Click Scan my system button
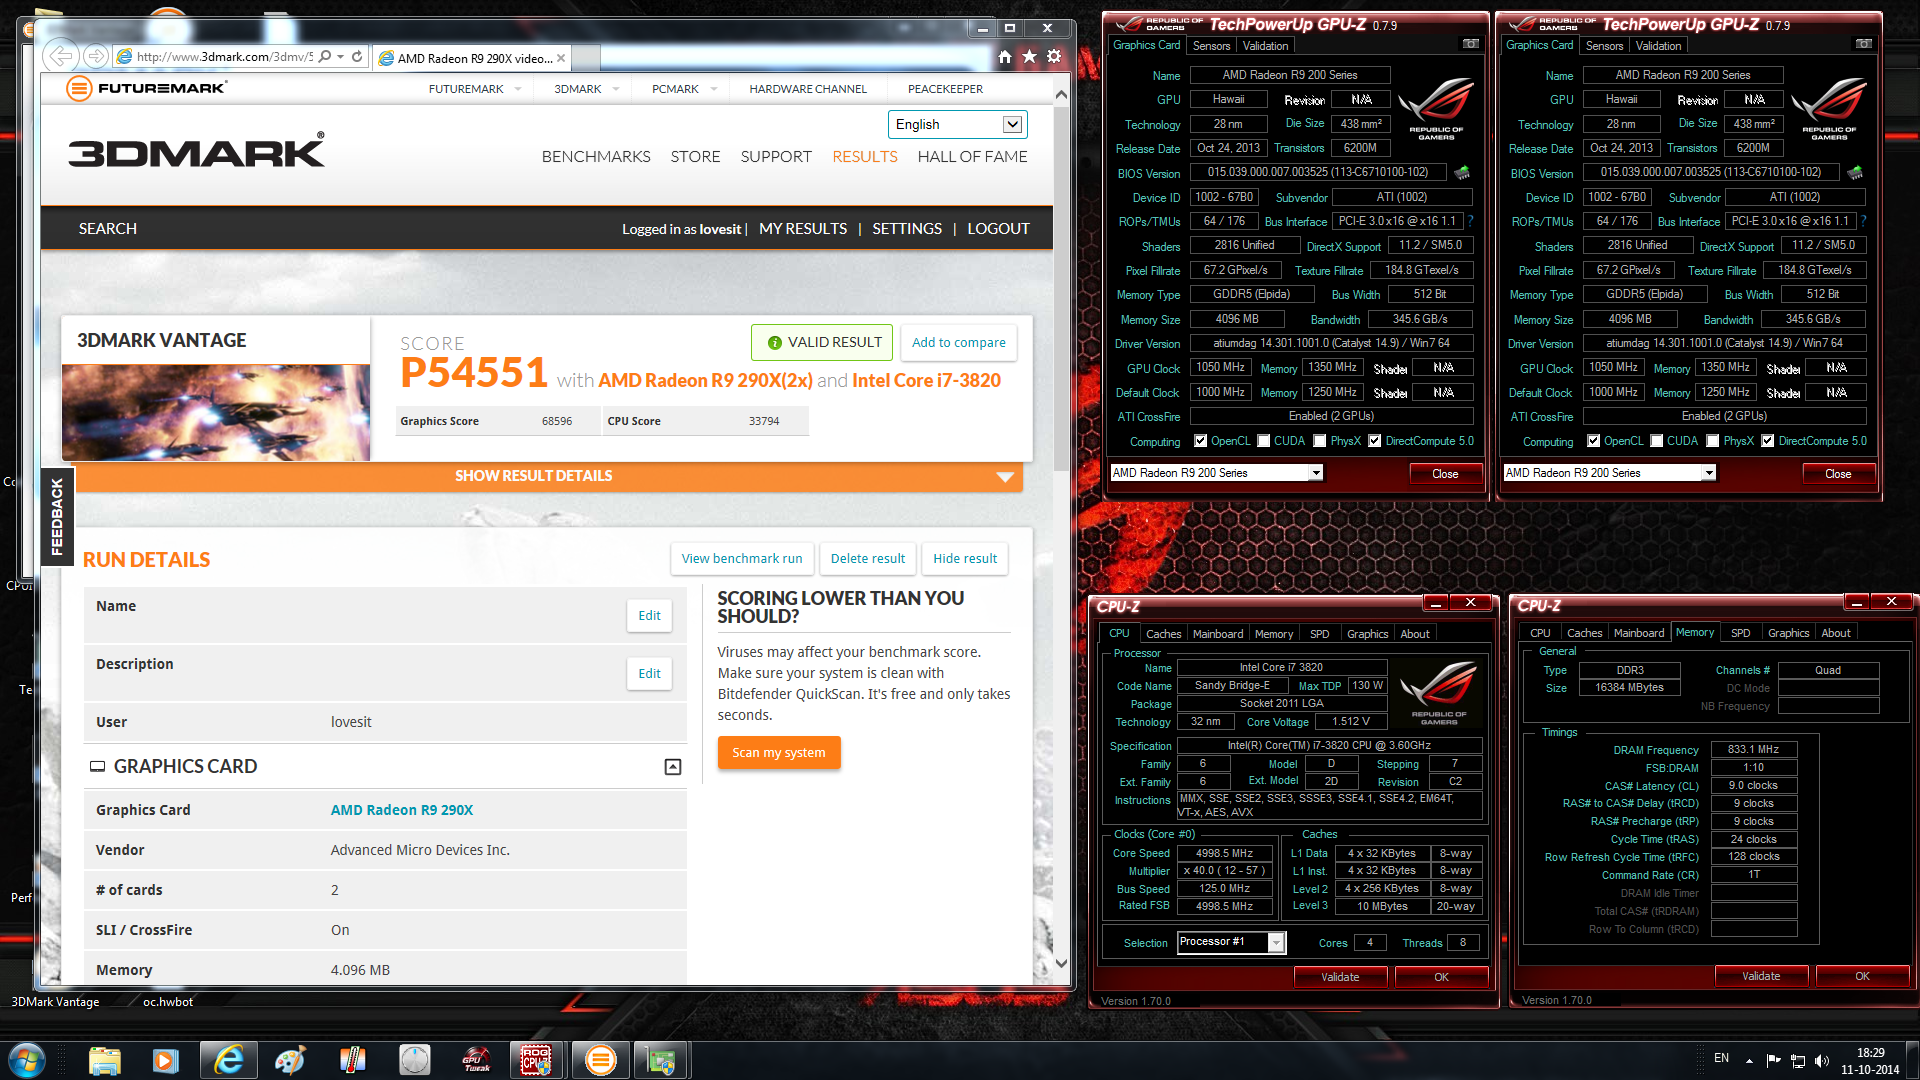 [779, 753]
